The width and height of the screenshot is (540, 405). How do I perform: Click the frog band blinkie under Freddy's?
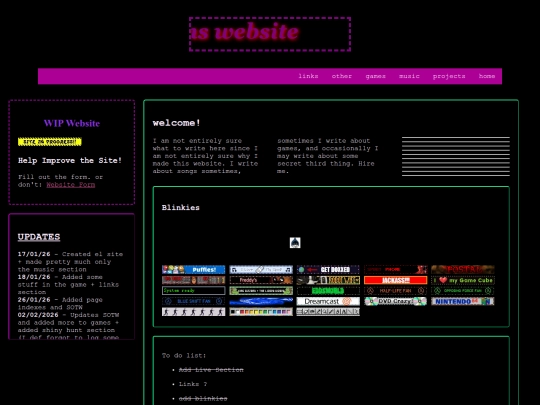[x=261, y=291]
